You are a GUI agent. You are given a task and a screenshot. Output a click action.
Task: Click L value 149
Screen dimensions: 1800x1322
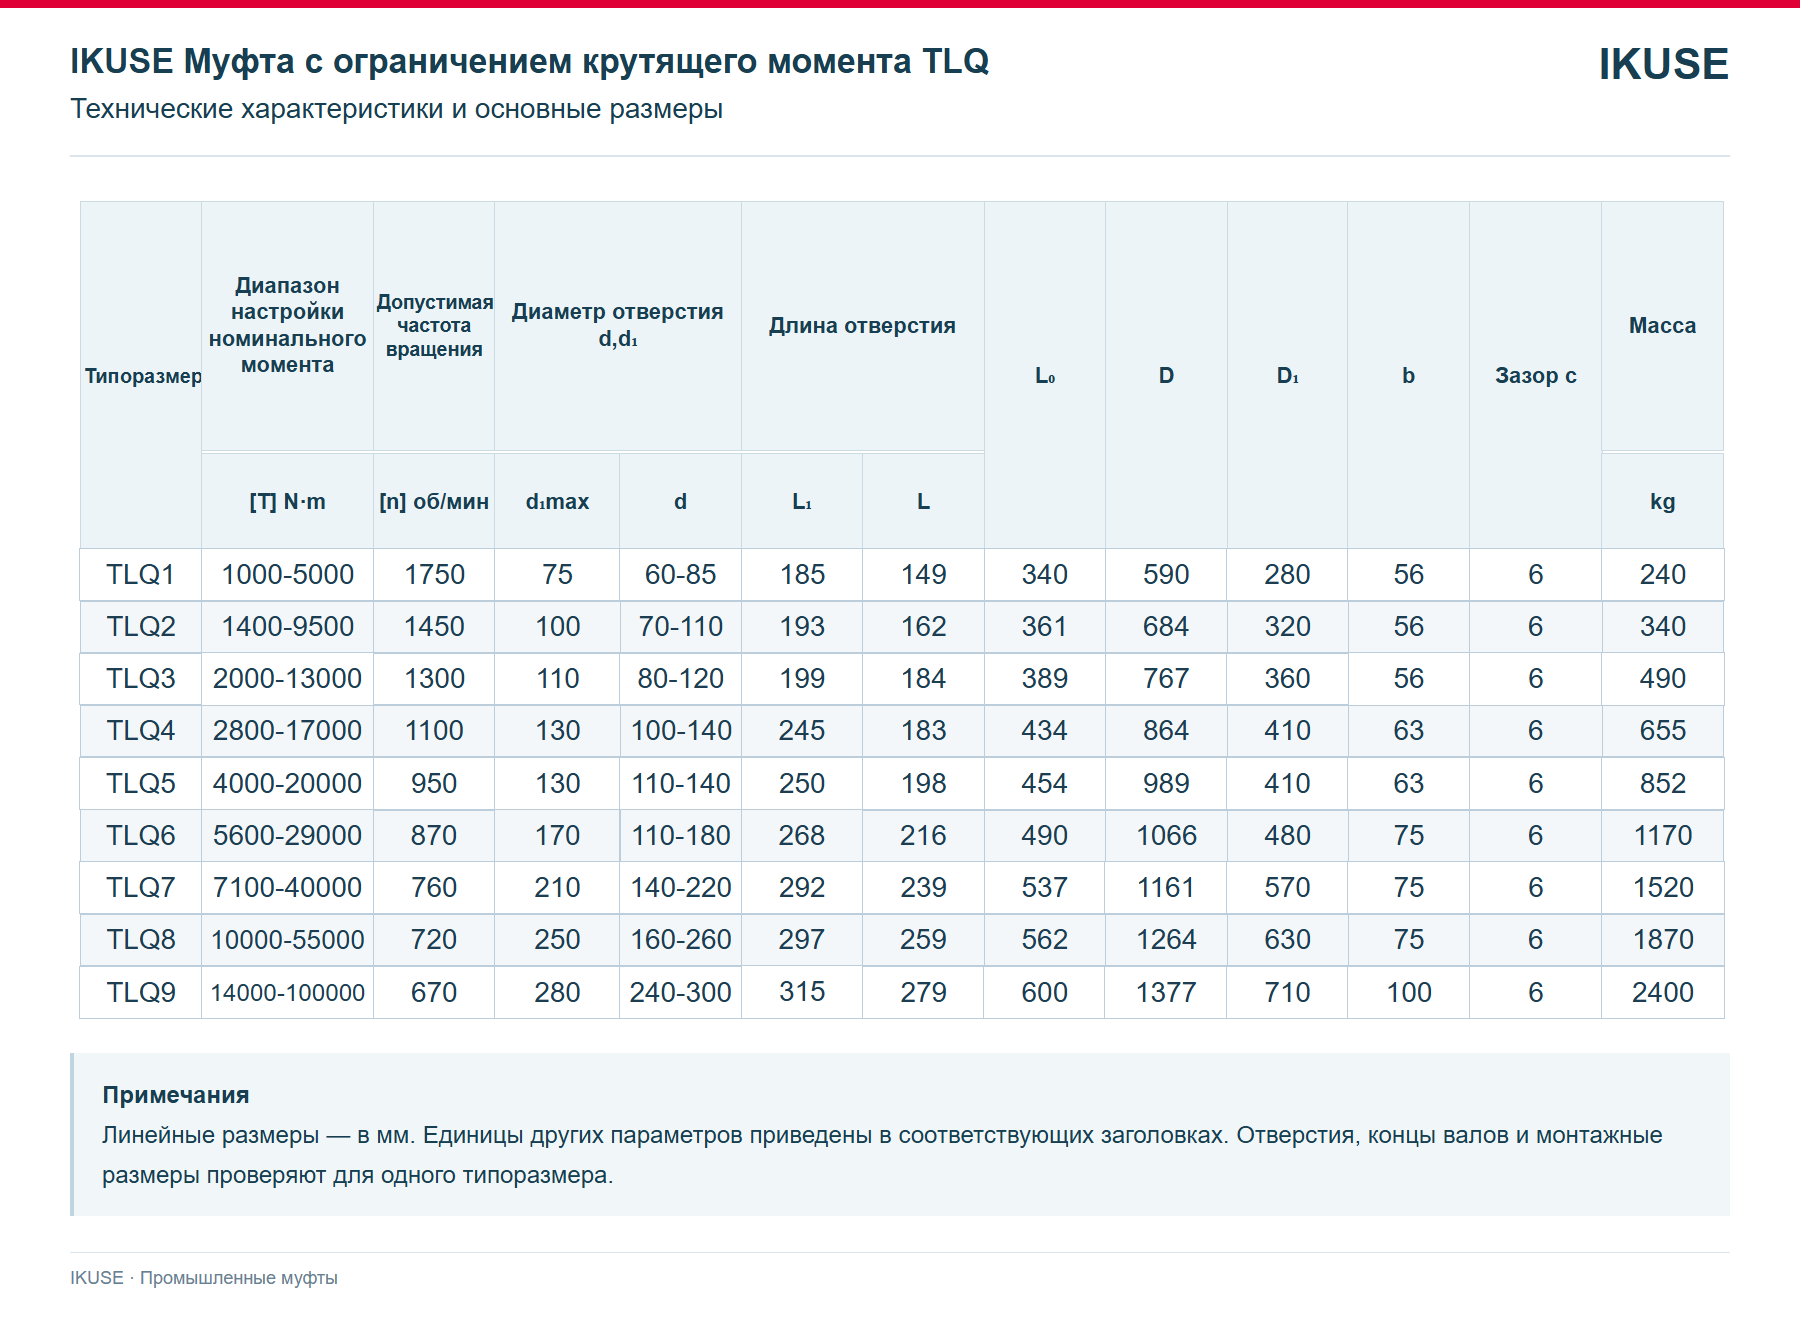[x=923, y=574]
